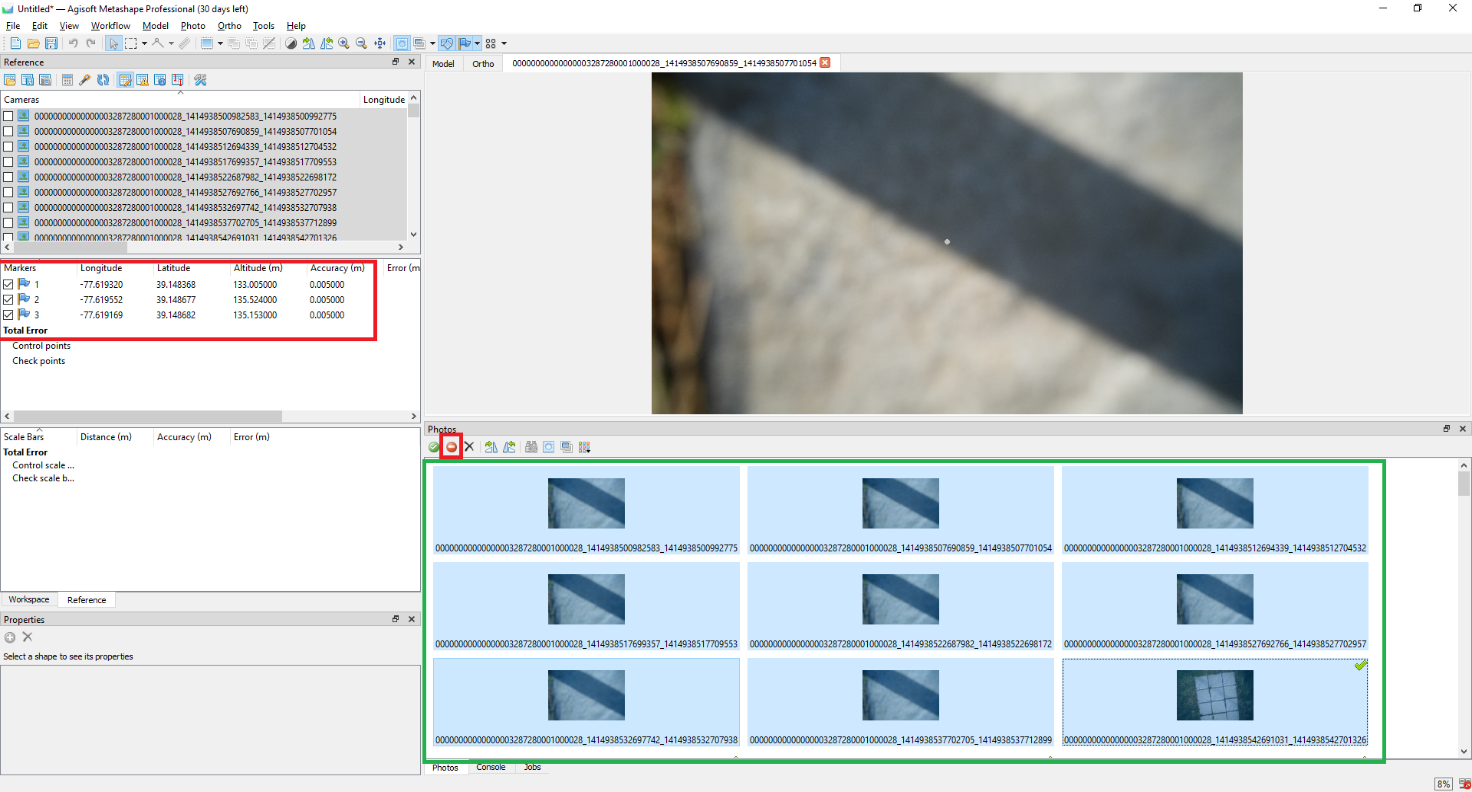Select the Import Reference icon
This screenshot has width=1472, height=792.
point(12,80)
